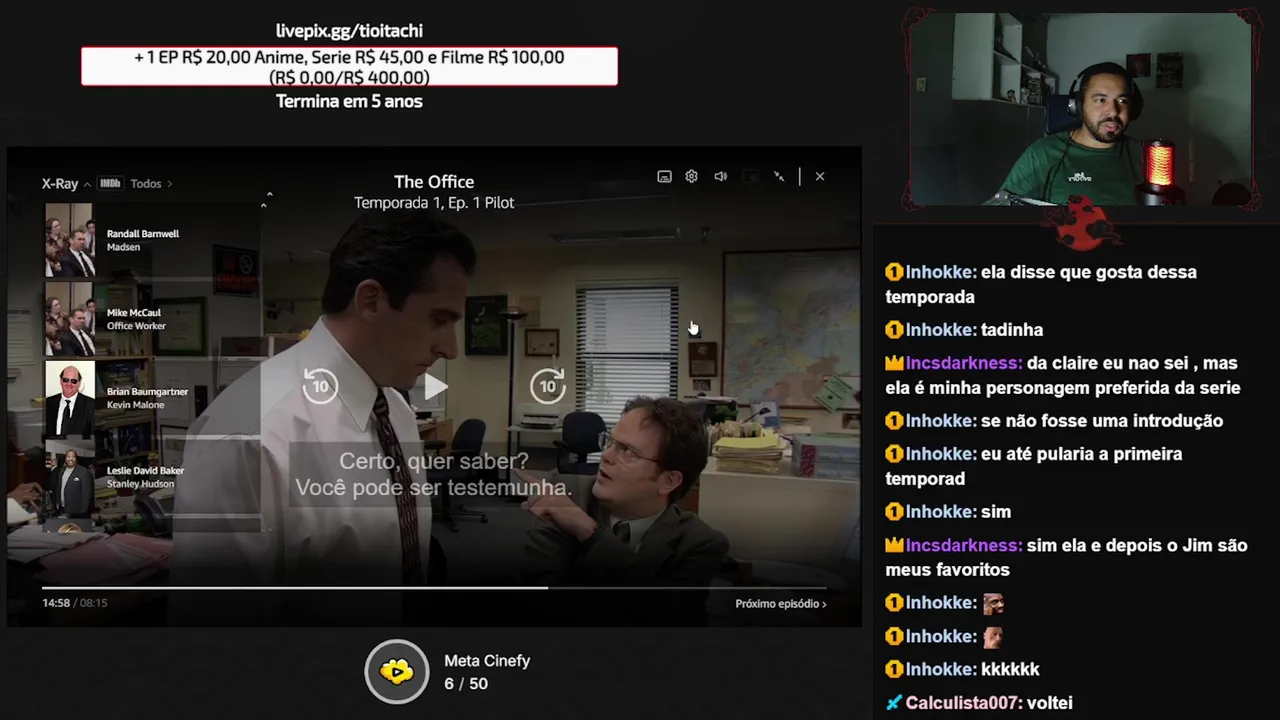This screenshot has height=720, width=1280.
Task: Click The Office title text
Action: click(x=434, y=182)
